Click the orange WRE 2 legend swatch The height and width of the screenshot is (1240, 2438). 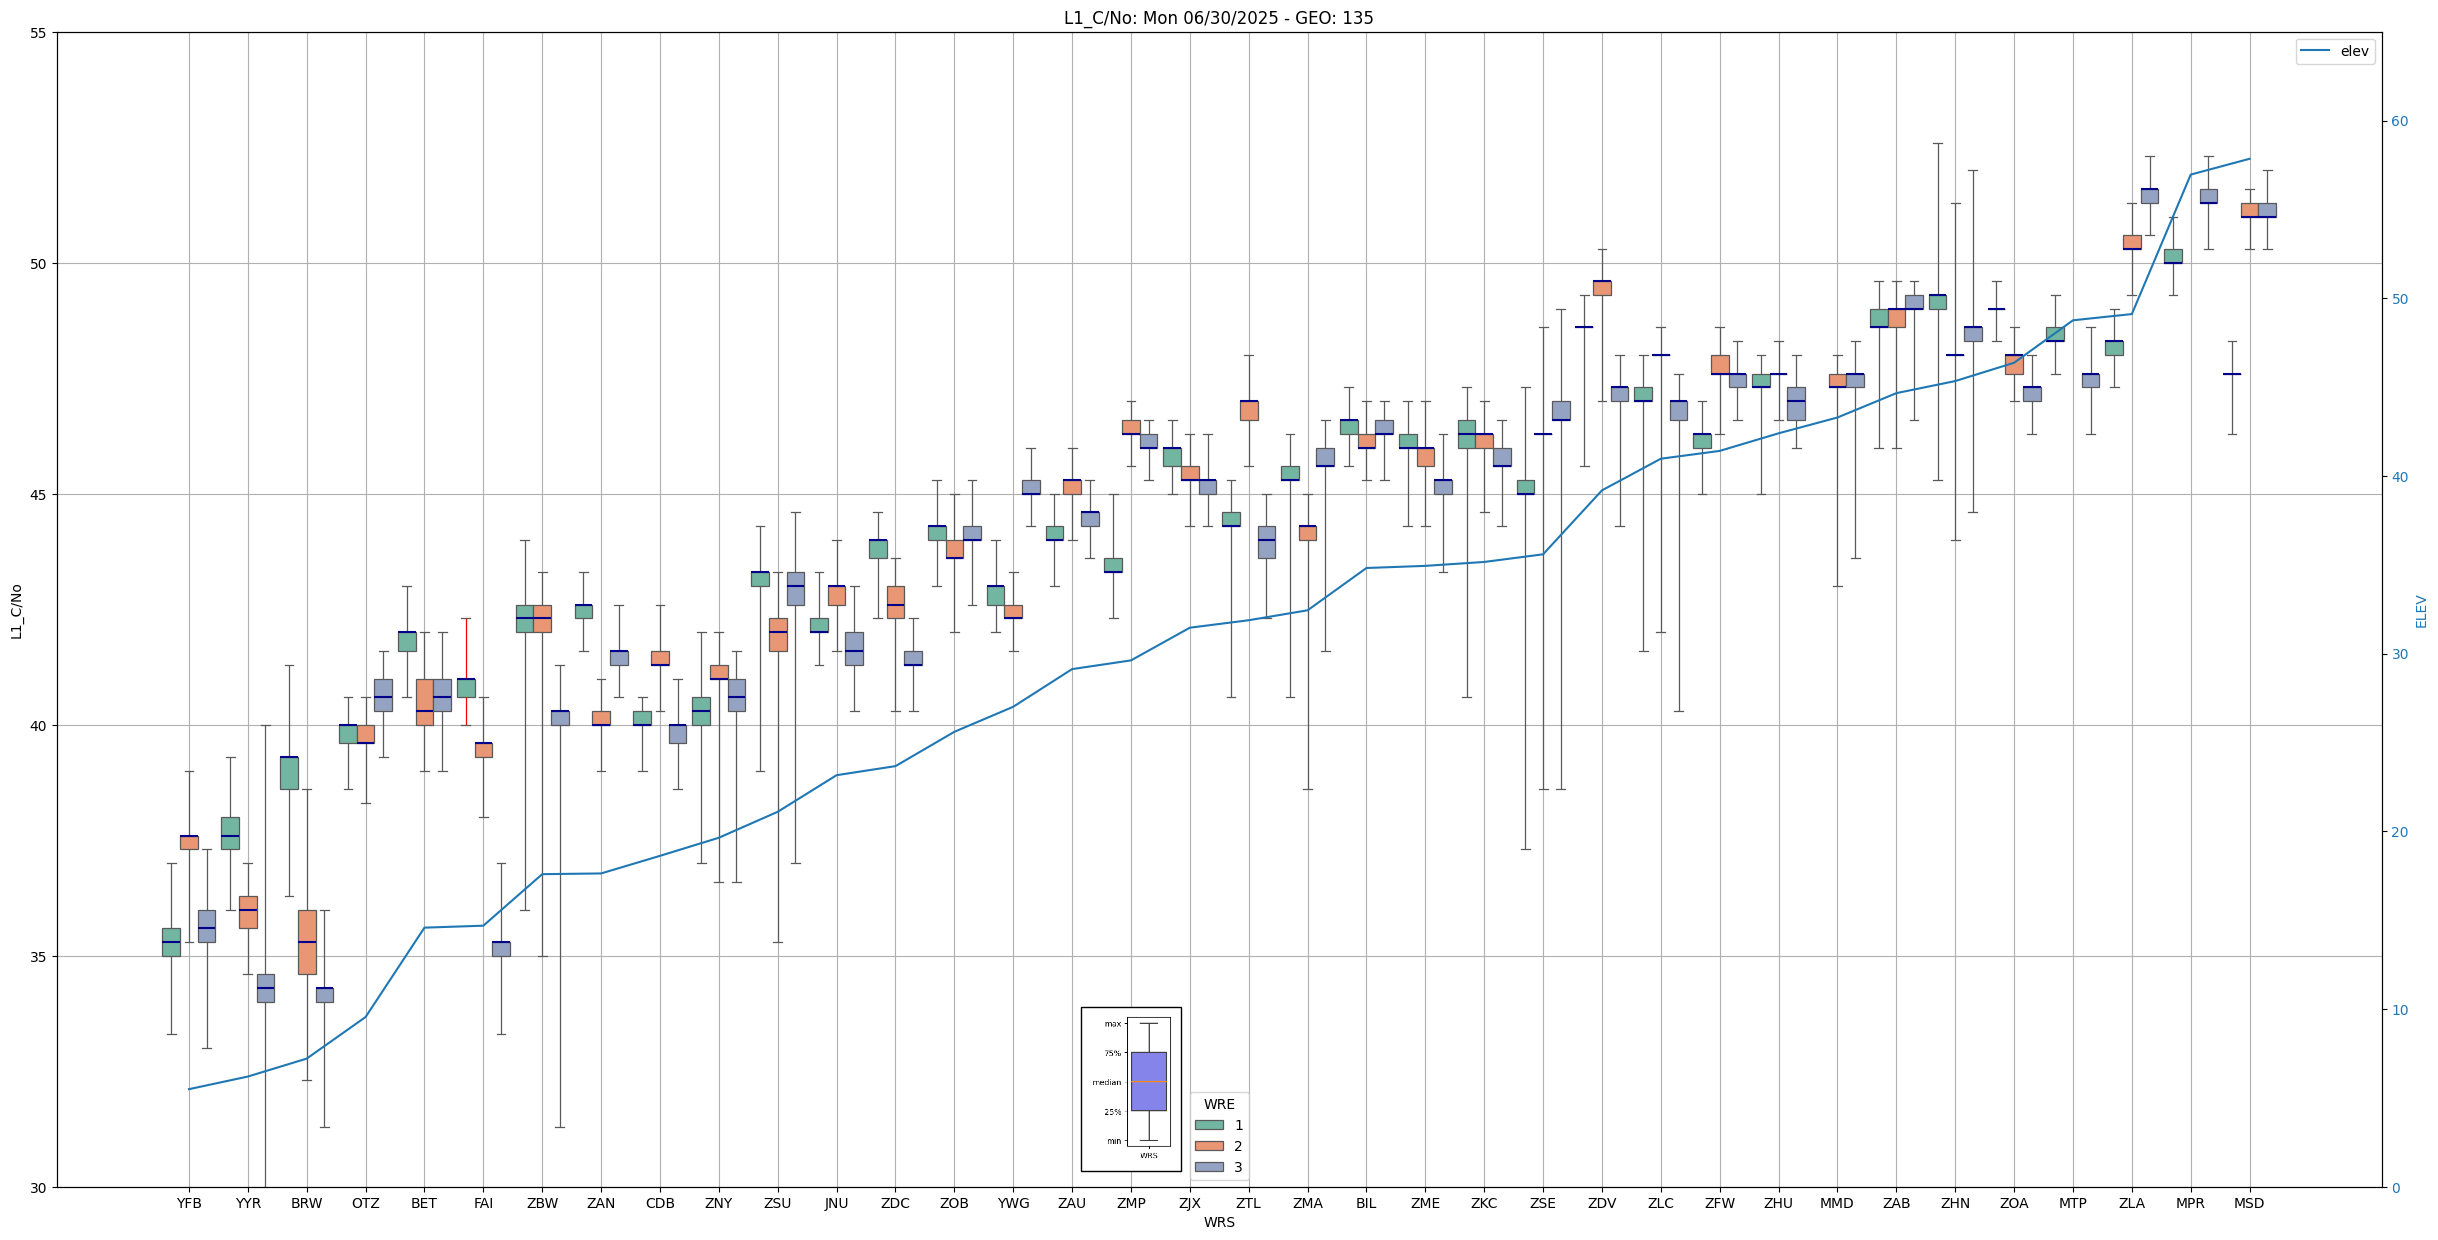tap(1209, 1146)
